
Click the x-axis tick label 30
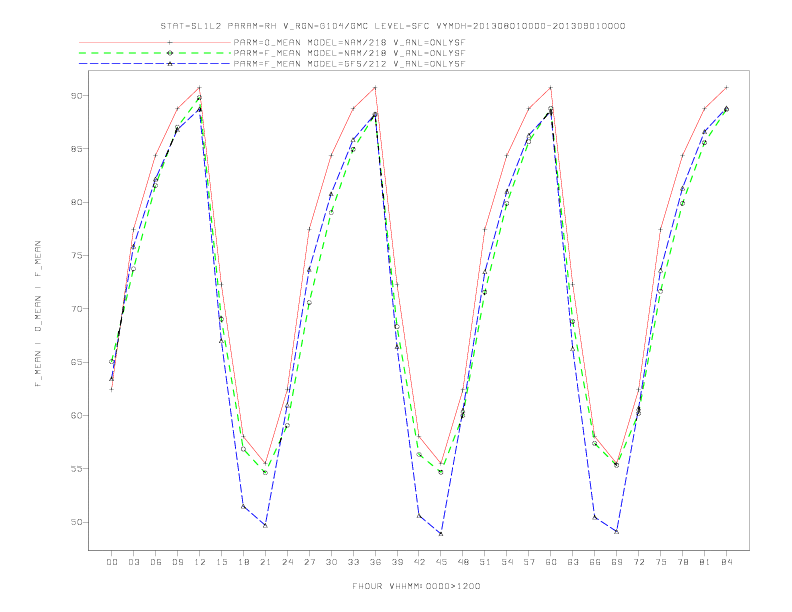[331, 562]
